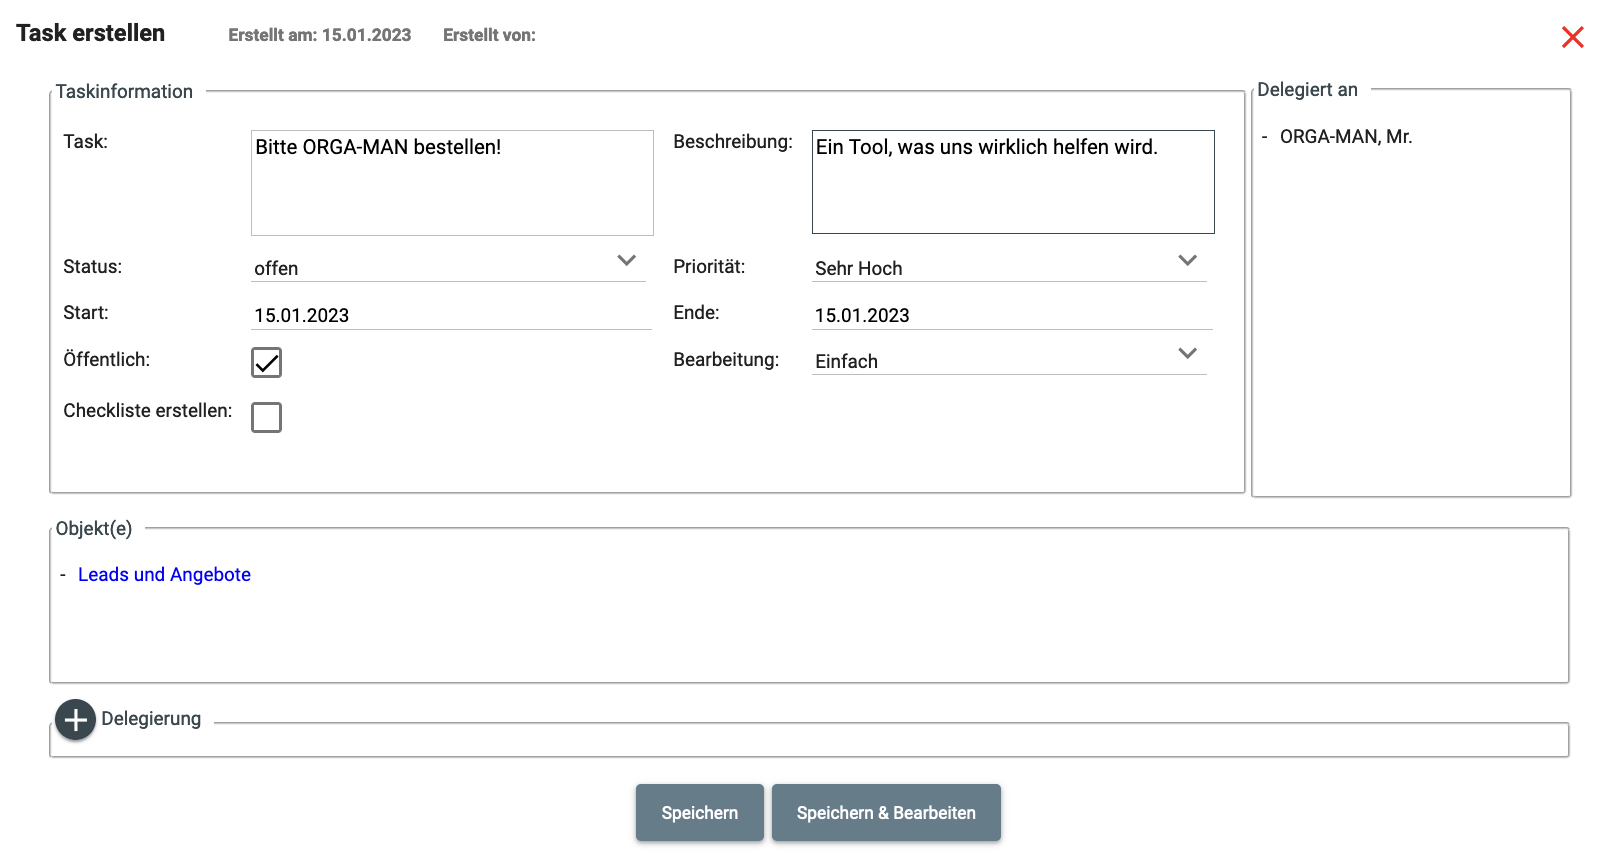This screenshot has width=1606, height=854.
Task: Click into the Beschreibung text area
Action: pos(1013,182)
